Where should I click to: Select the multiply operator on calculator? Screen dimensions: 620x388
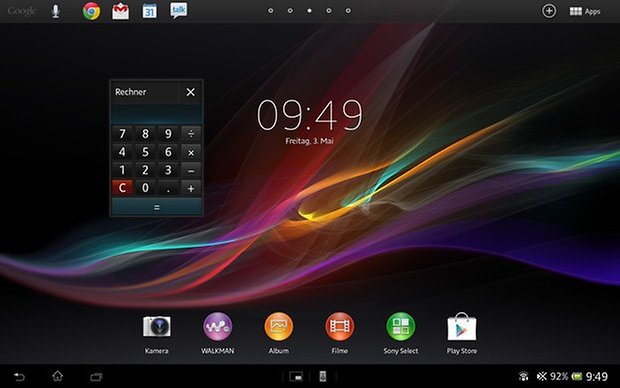[x=191, y=152]
